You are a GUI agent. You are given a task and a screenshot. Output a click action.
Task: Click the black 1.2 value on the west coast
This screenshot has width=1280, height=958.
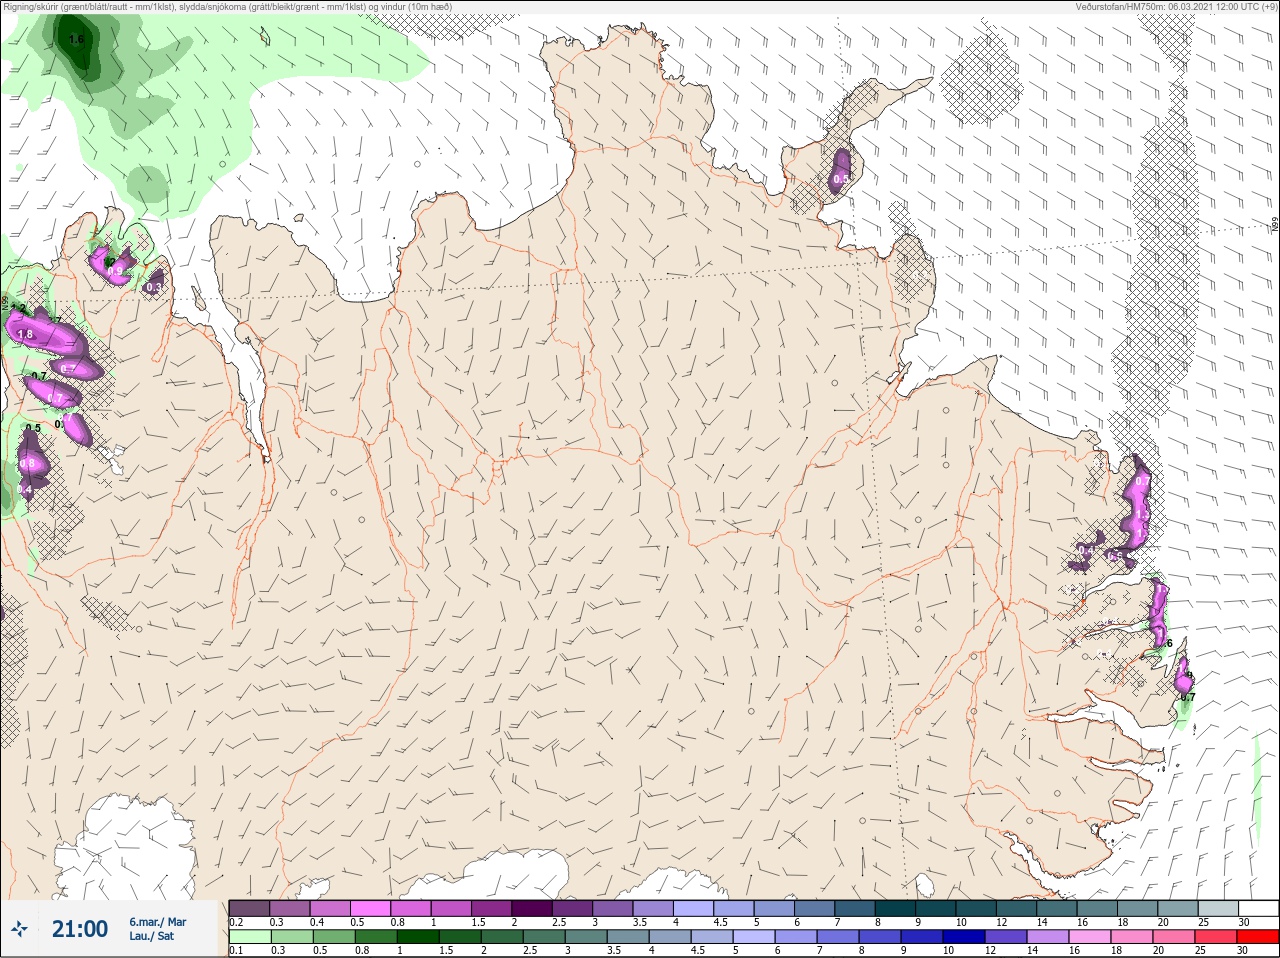(x=18, y=308)
